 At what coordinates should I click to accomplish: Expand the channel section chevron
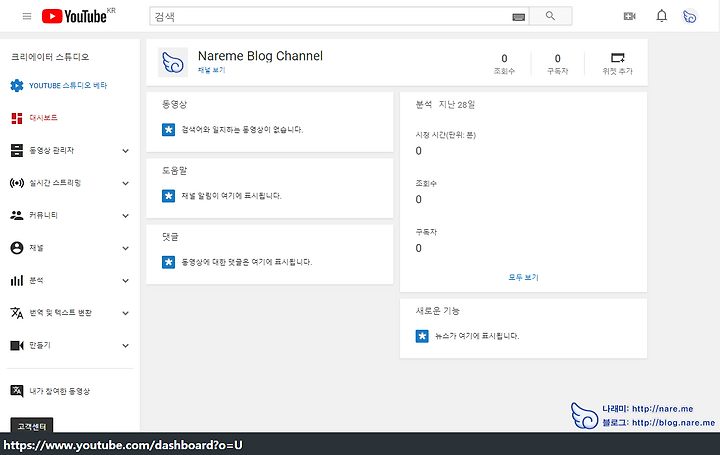pyautogui.click(x=125, y=248)
